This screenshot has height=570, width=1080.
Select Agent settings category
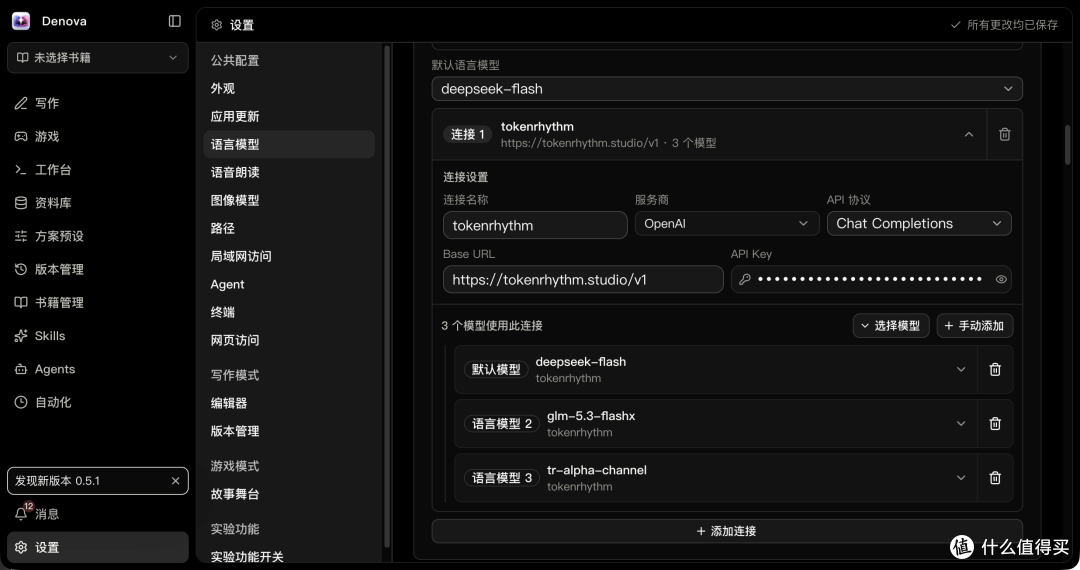pyautogui.click(x=289, y=284)
